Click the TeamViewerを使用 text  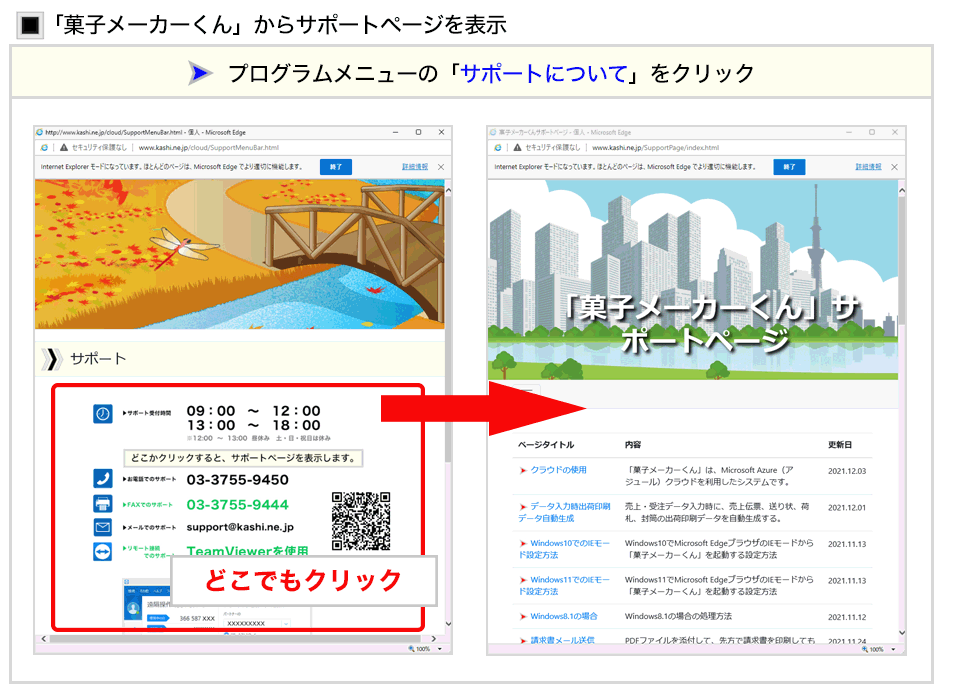pos(247,551)
